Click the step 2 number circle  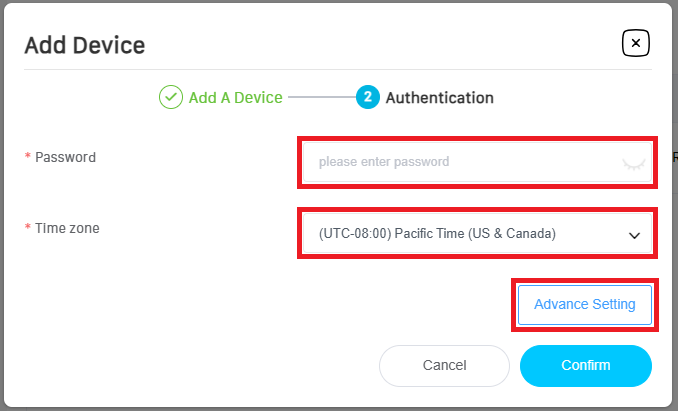coord(368,97)
